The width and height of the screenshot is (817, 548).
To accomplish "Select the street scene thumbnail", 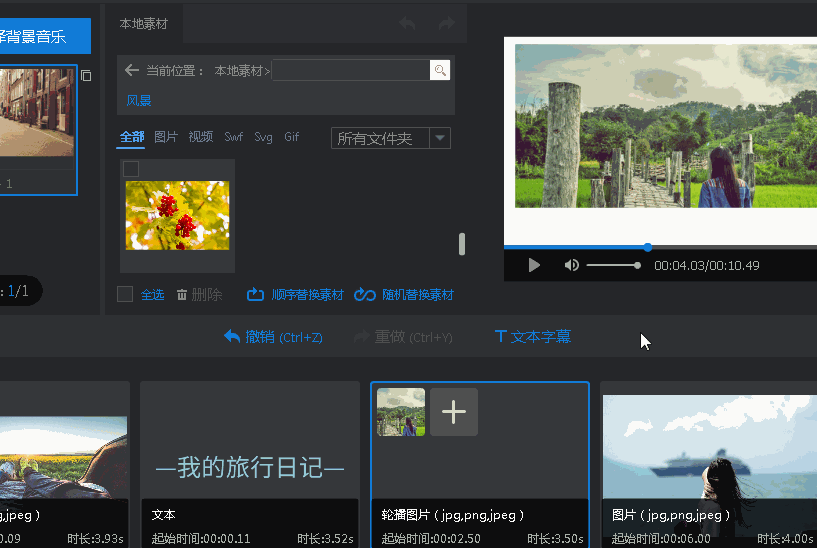I will click(36, 113).
